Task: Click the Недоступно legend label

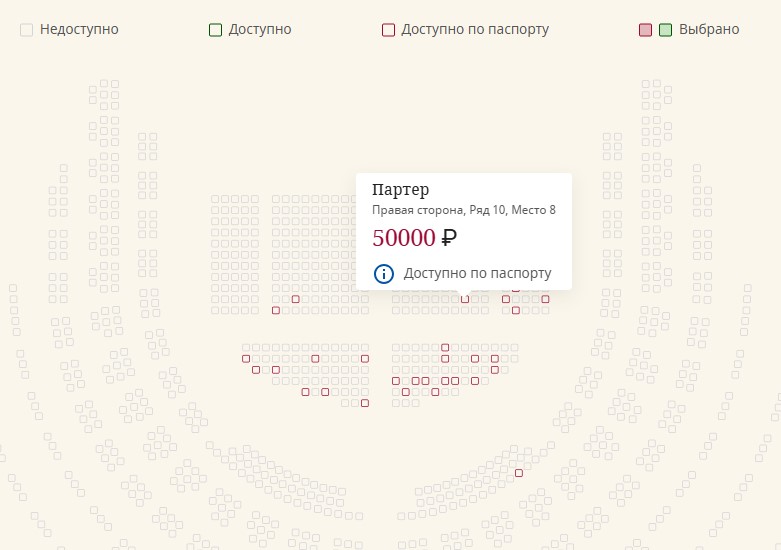Action: click(x=79, y=29)
